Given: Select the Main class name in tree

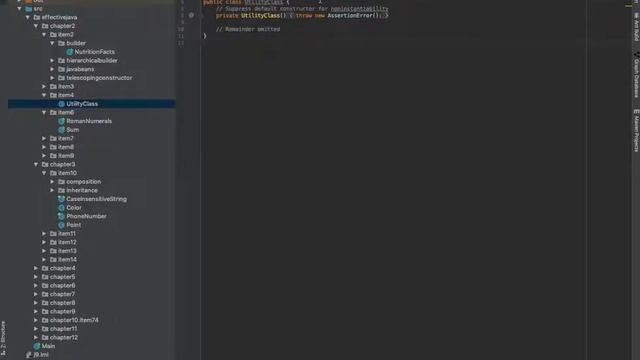Looking at the screenshot, I should [x=48, y=346].
